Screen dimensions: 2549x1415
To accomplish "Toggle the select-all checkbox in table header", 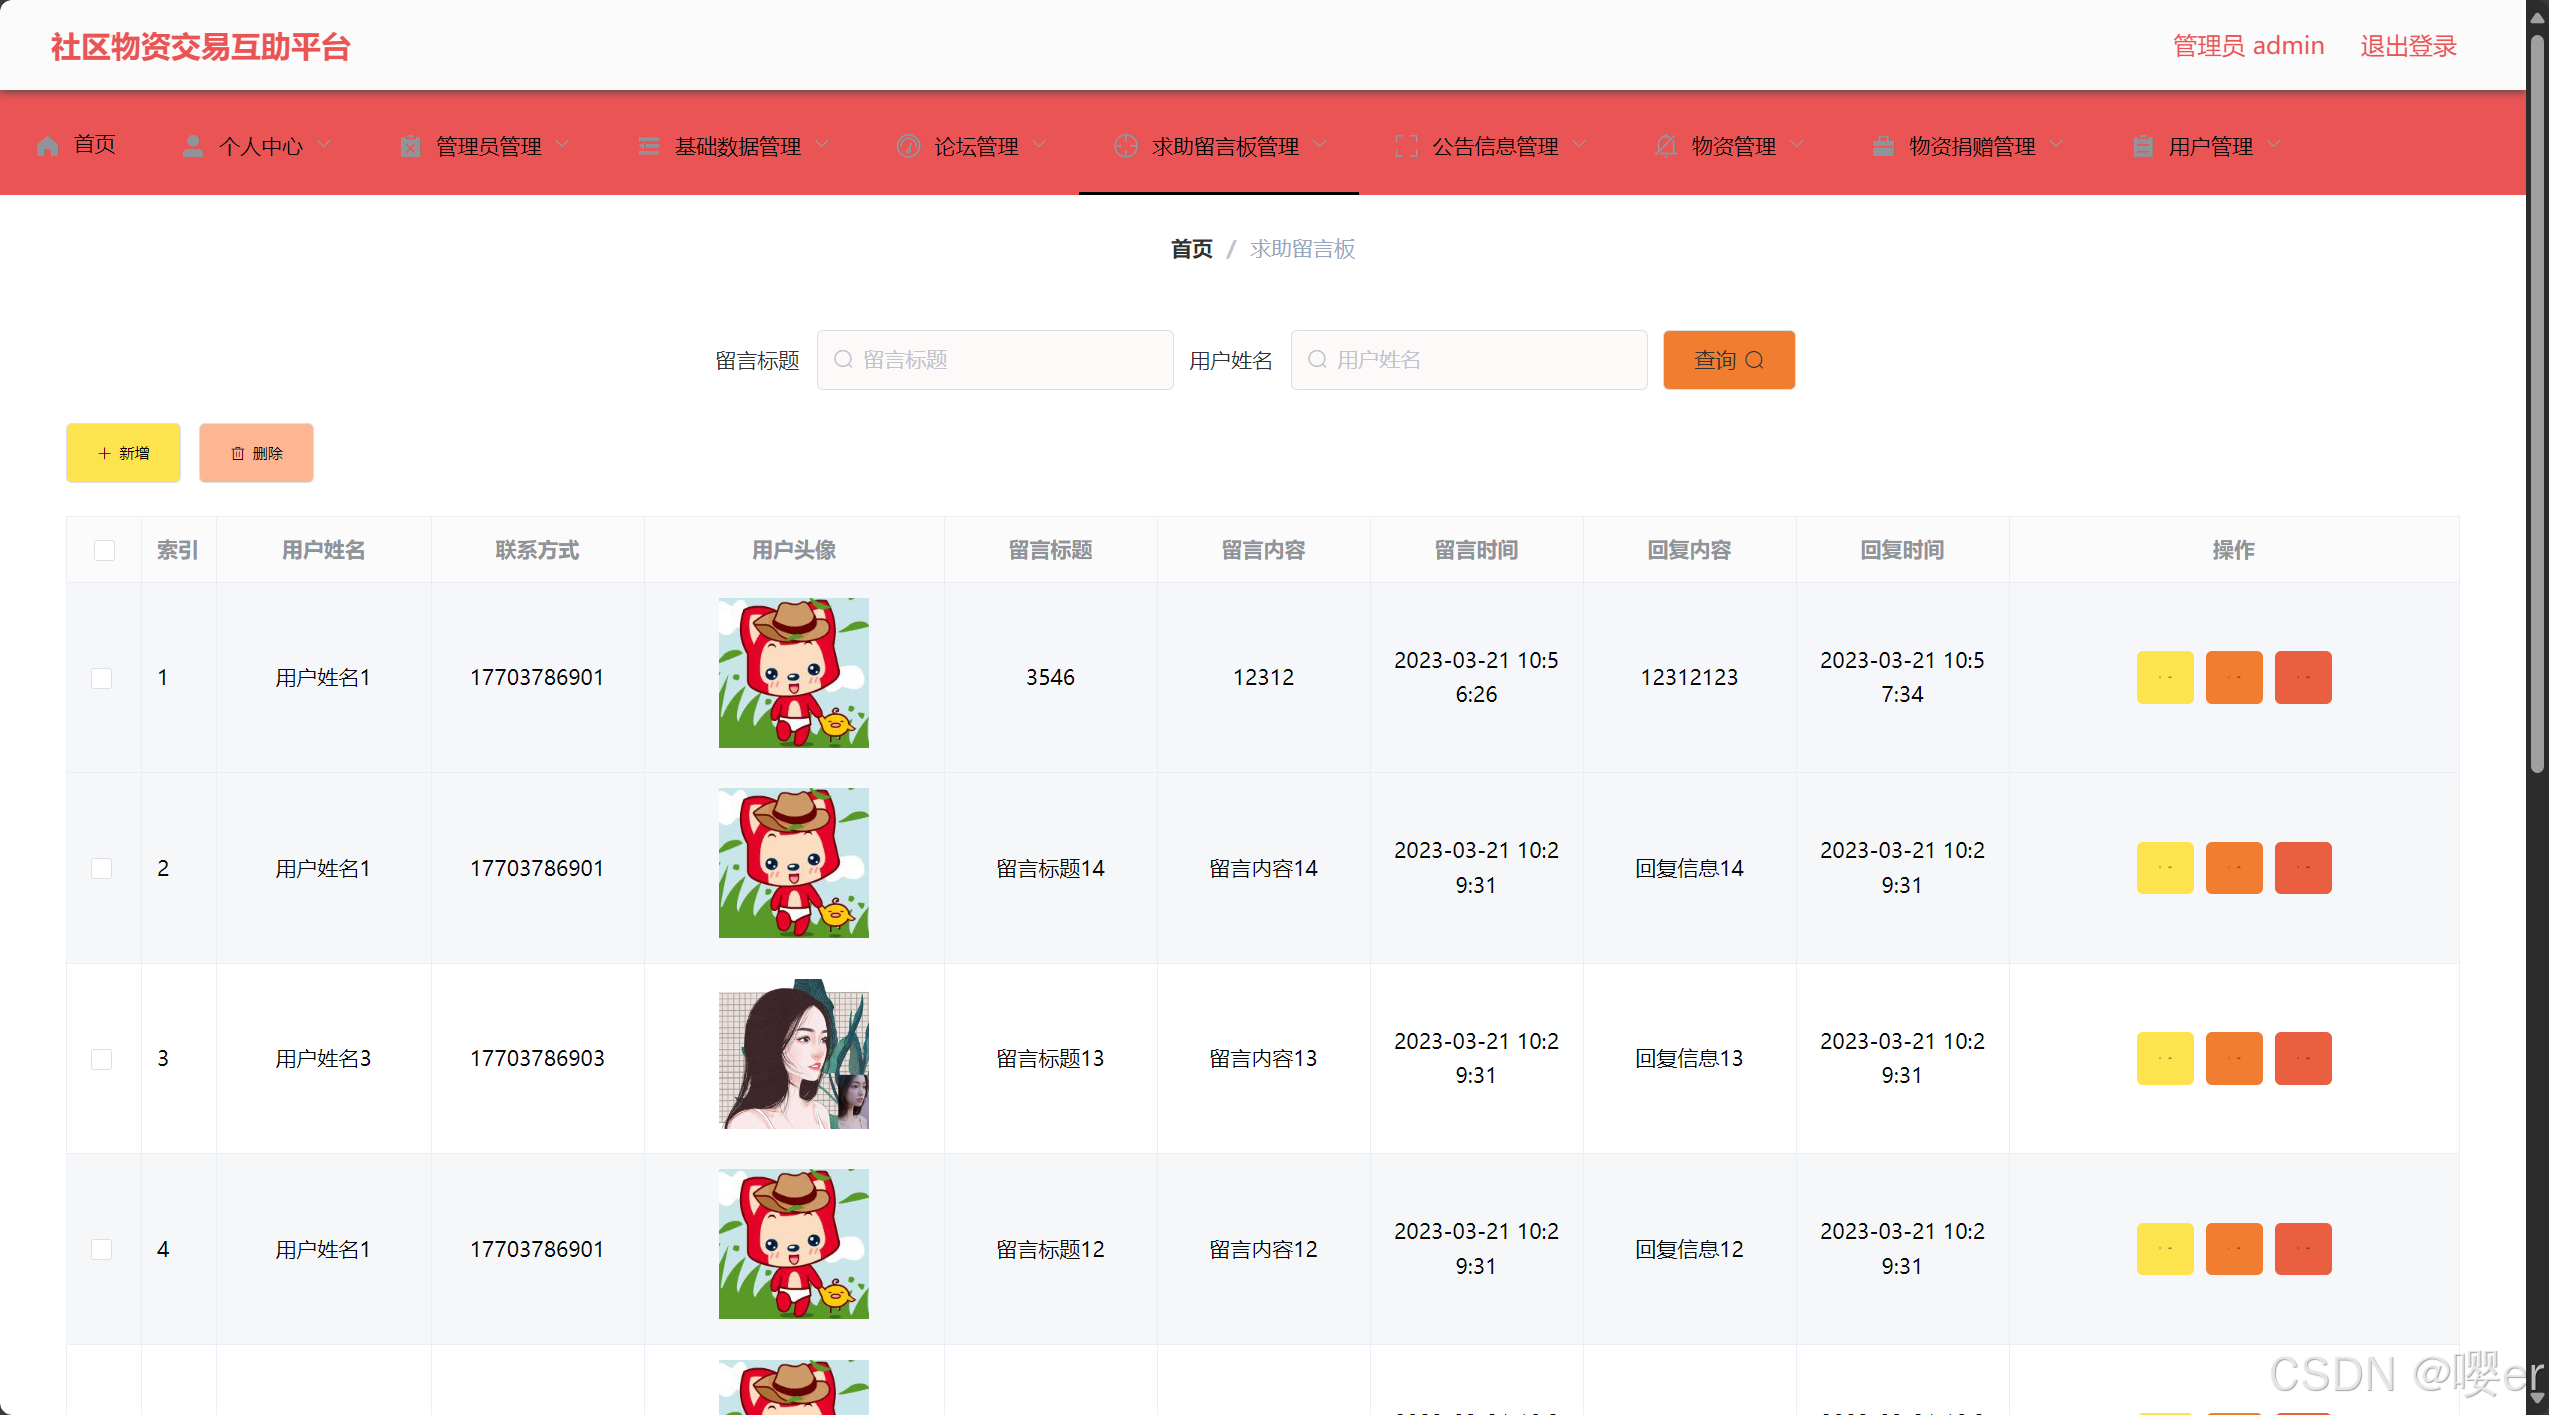I will 104,550.
